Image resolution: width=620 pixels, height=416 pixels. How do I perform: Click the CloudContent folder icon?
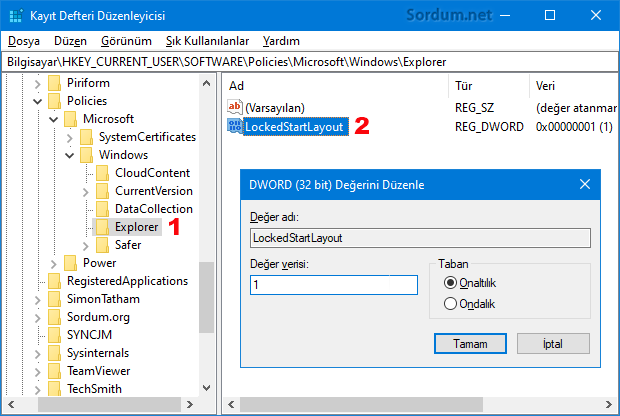(102, 173)
